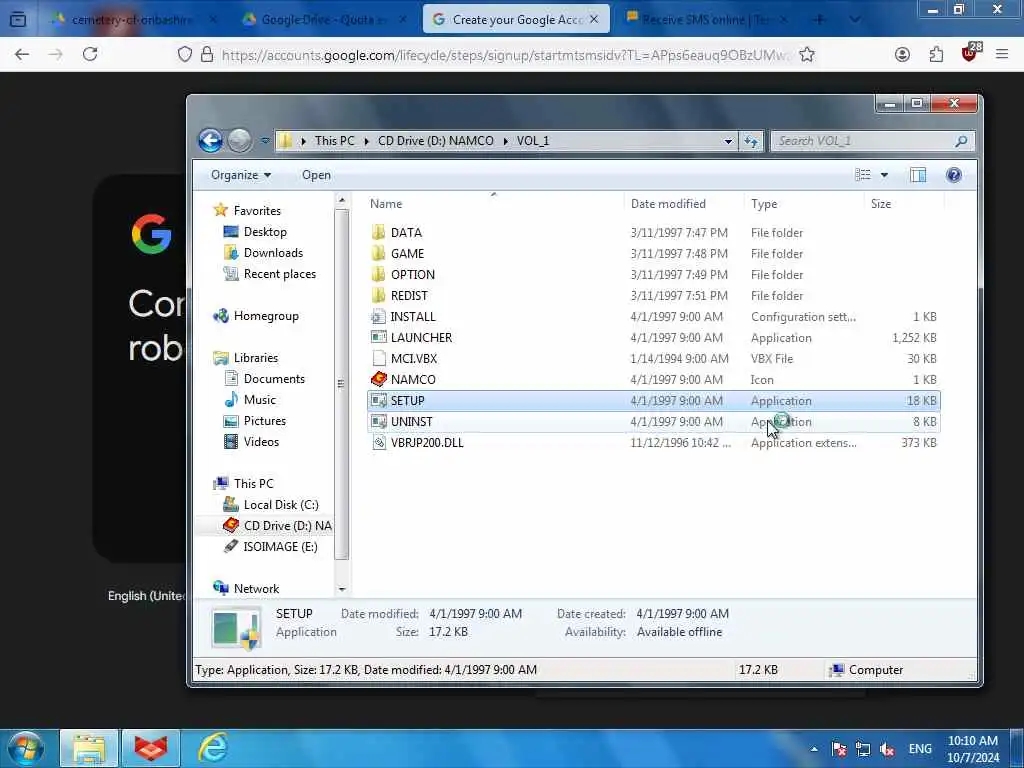1024x768 pixels.
Task: Switch to the Create your Google Account tab
Action: tap(516, 20)
